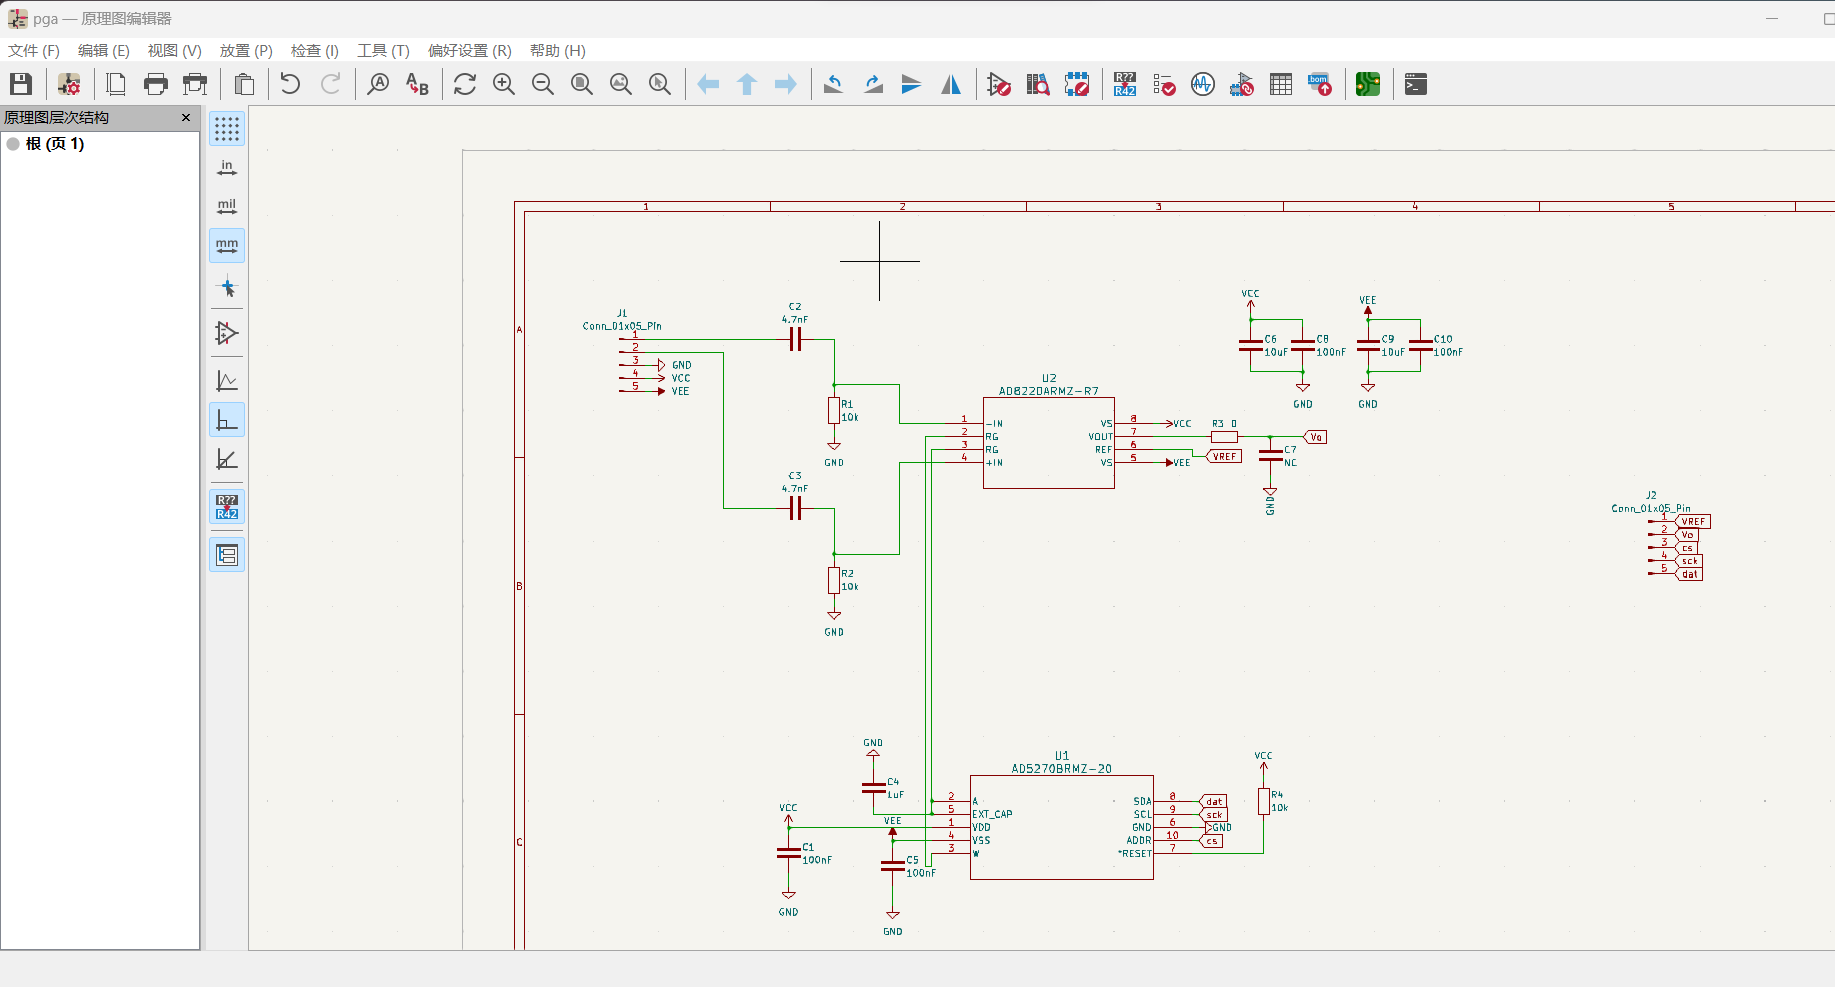The height and width of the screenshot is (987, 1835).
Task: Open the scripting console icon
Action: click(x=1416, y=85)
